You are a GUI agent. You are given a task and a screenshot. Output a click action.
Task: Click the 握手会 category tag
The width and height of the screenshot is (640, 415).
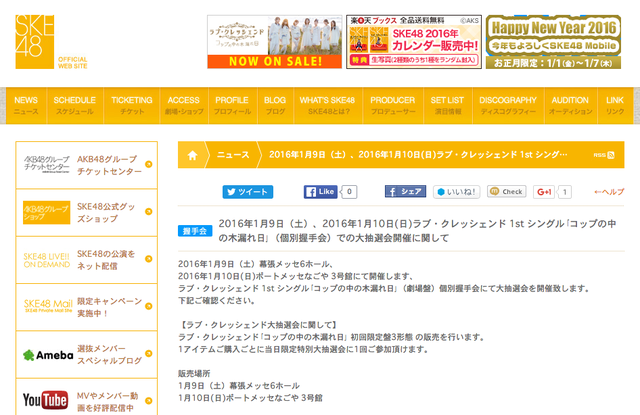click(x=195, y=231)
